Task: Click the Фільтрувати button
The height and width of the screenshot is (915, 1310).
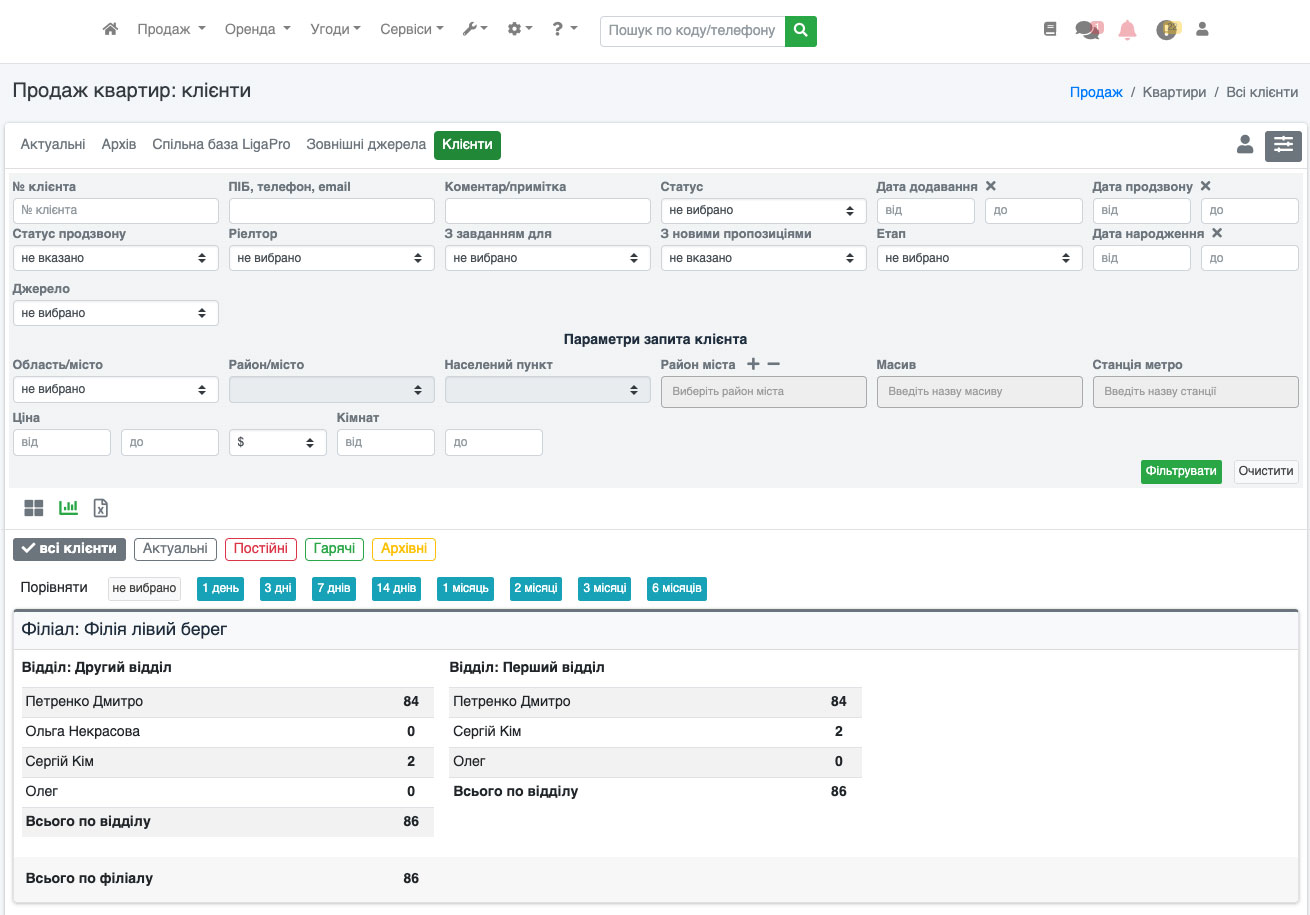Action: (x=1180, y=472)
